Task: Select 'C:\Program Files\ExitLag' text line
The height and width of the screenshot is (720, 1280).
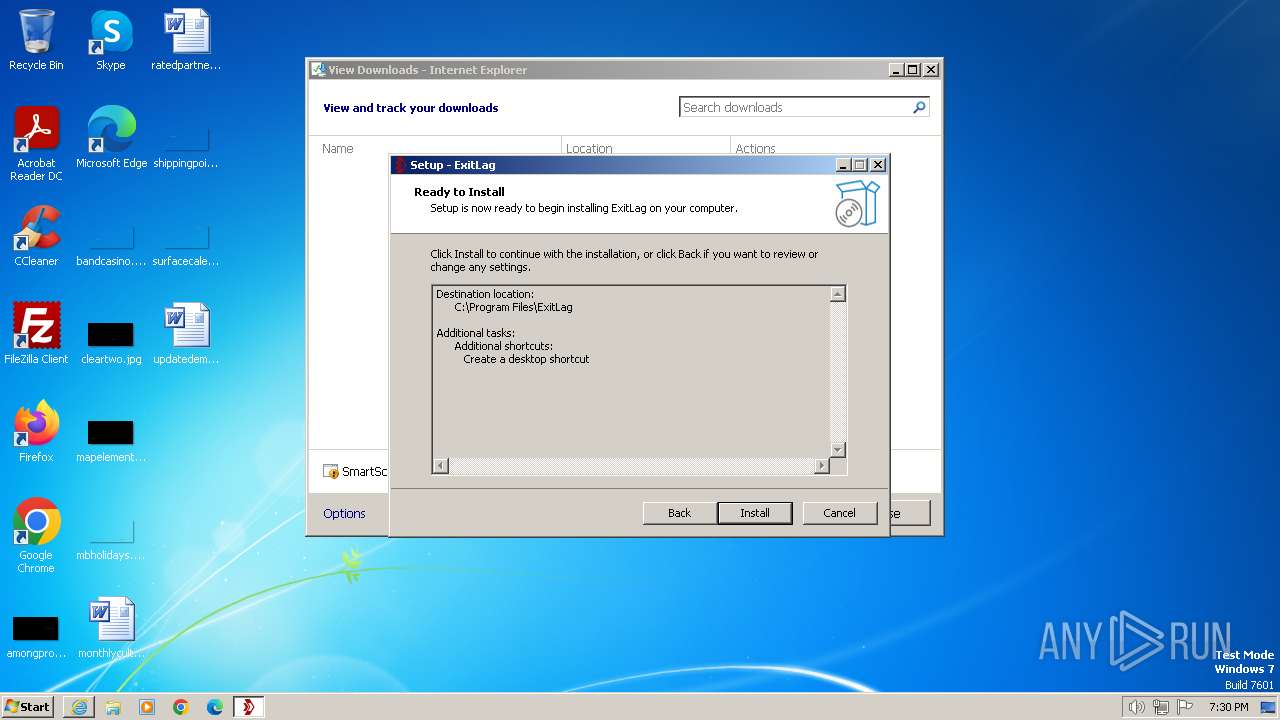Action: pos(513,307)
